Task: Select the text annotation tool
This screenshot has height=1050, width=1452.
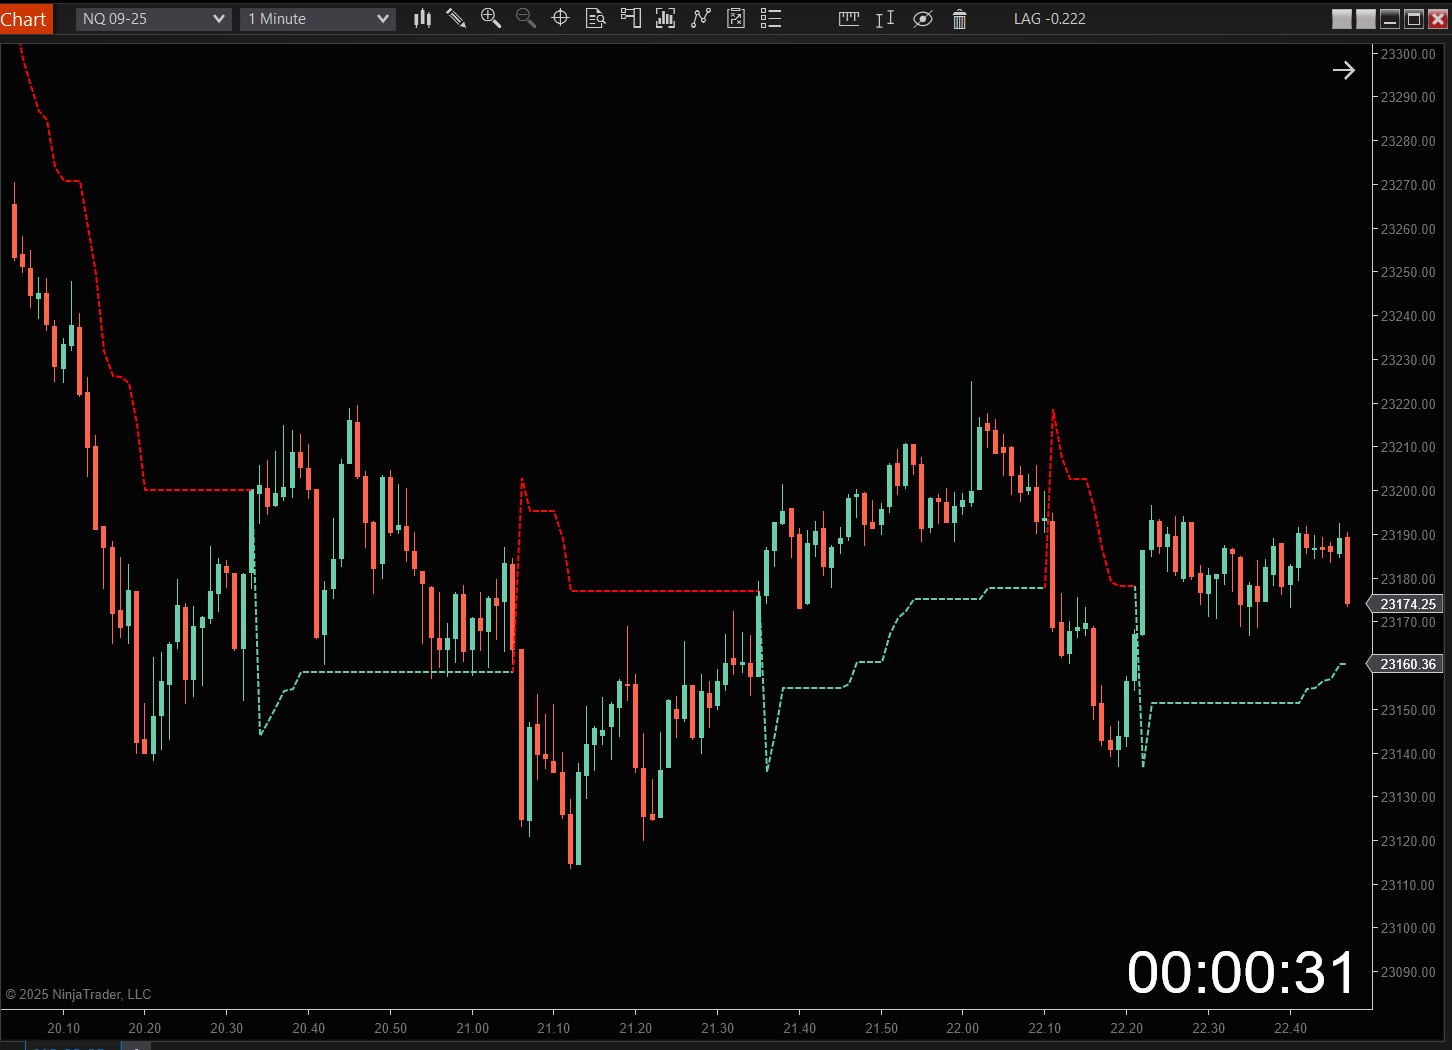Action: click(884, 18)
